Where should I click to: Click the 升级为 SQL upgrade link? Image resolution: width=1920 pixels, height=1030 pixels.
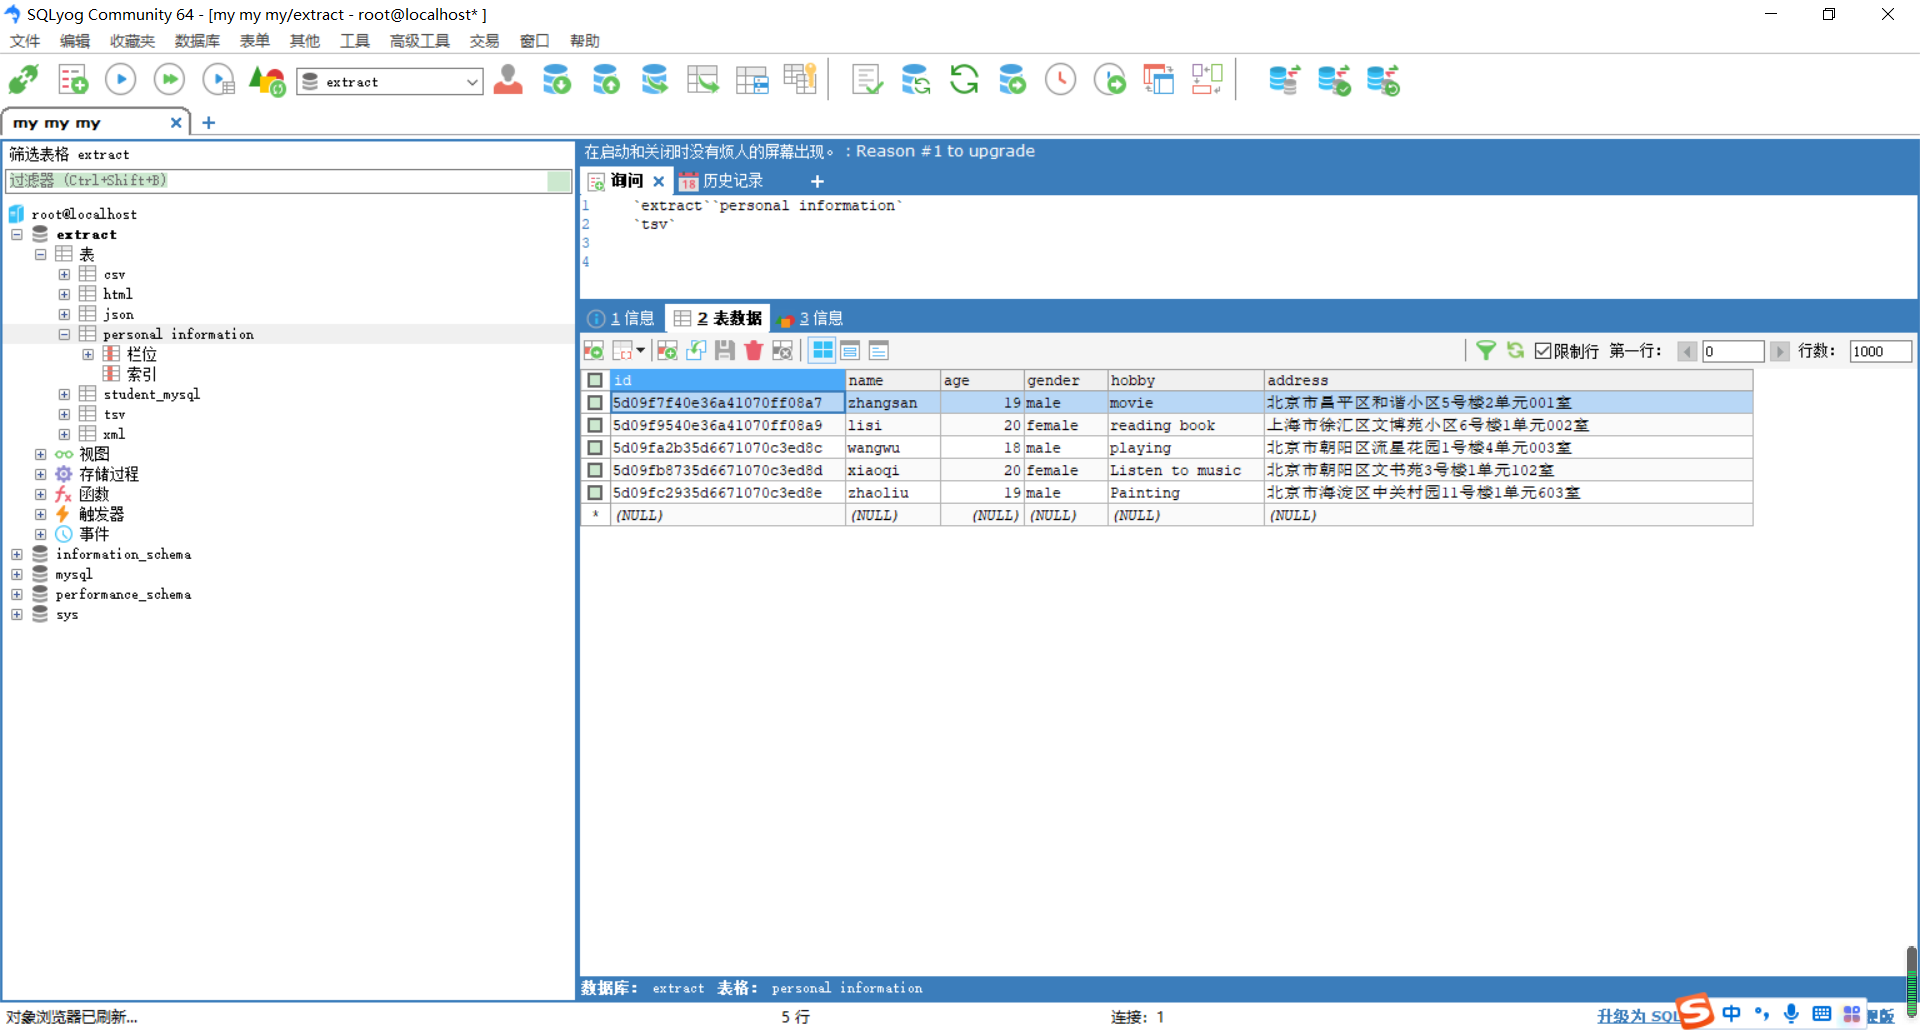coord(1637,1016)
